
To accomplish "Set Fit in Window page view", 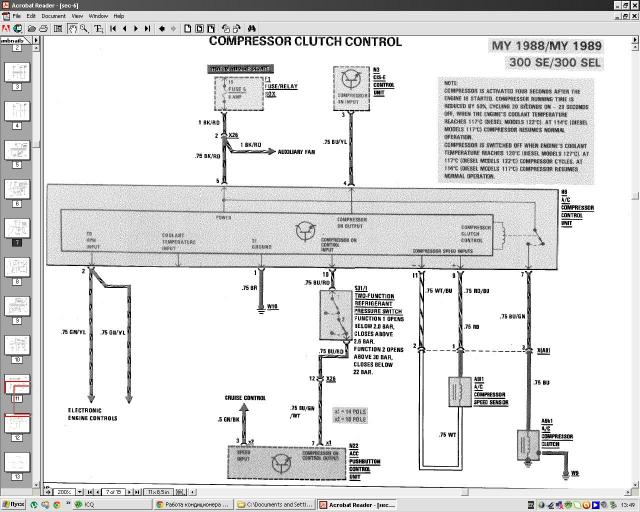I will pyautogui.click(x=200, y=29).
